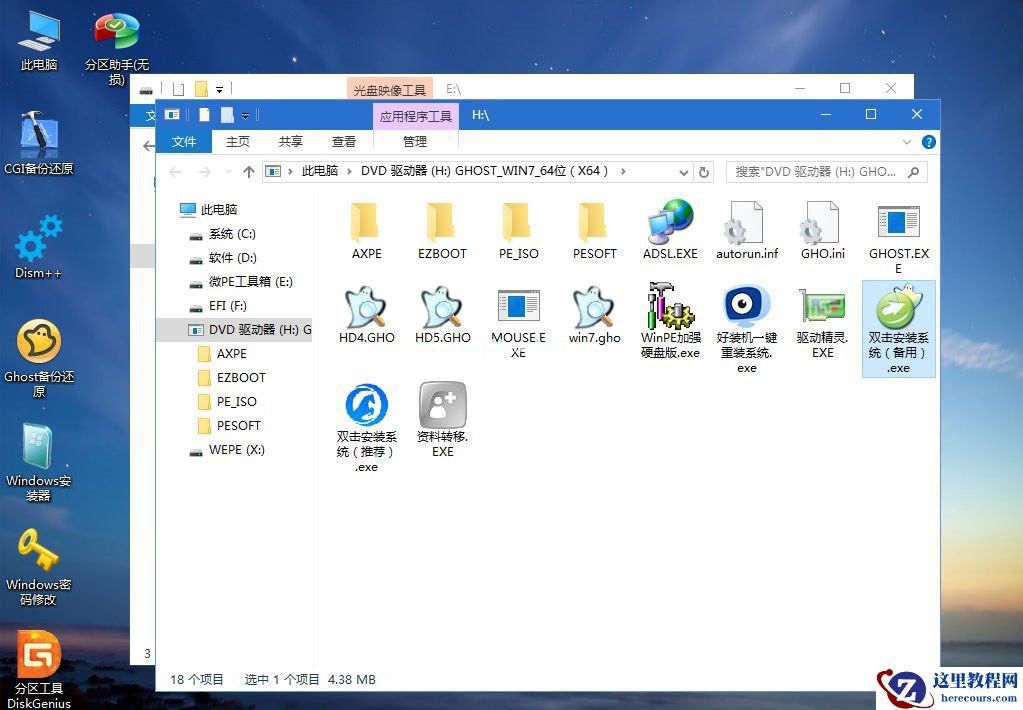This screenshot has width=1023, height=710.
Task: Open ADSL.EXE
Action: point(670,227)
